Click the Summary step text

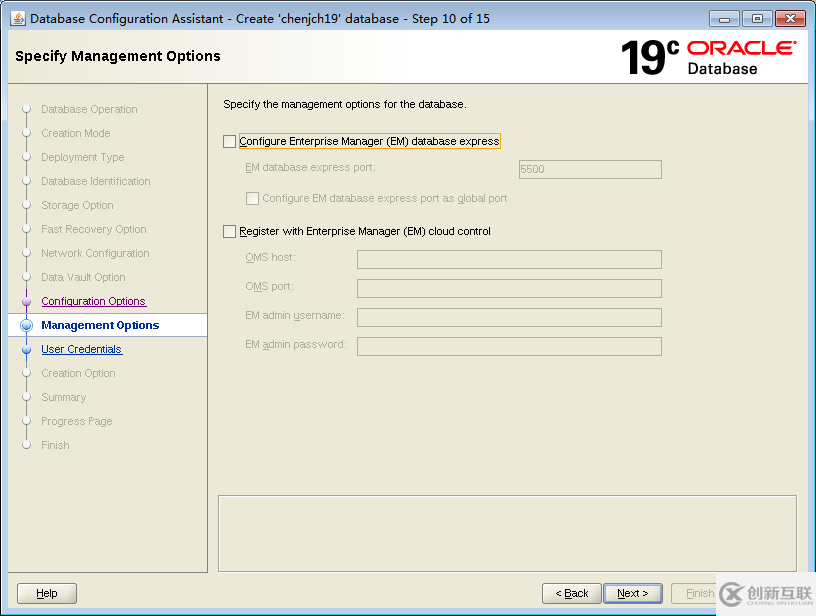pos(63,397)
